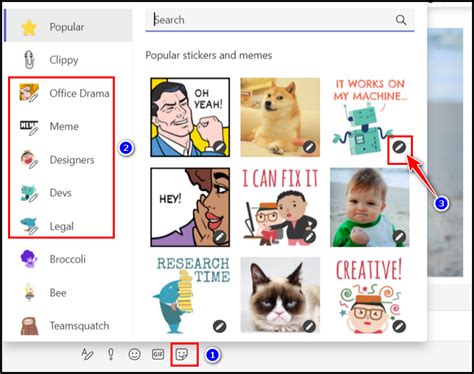Image resolution: width=474 pixels, height=374 pixels.
Task: Open the Legal sticker category
Action: click(68, 226)
